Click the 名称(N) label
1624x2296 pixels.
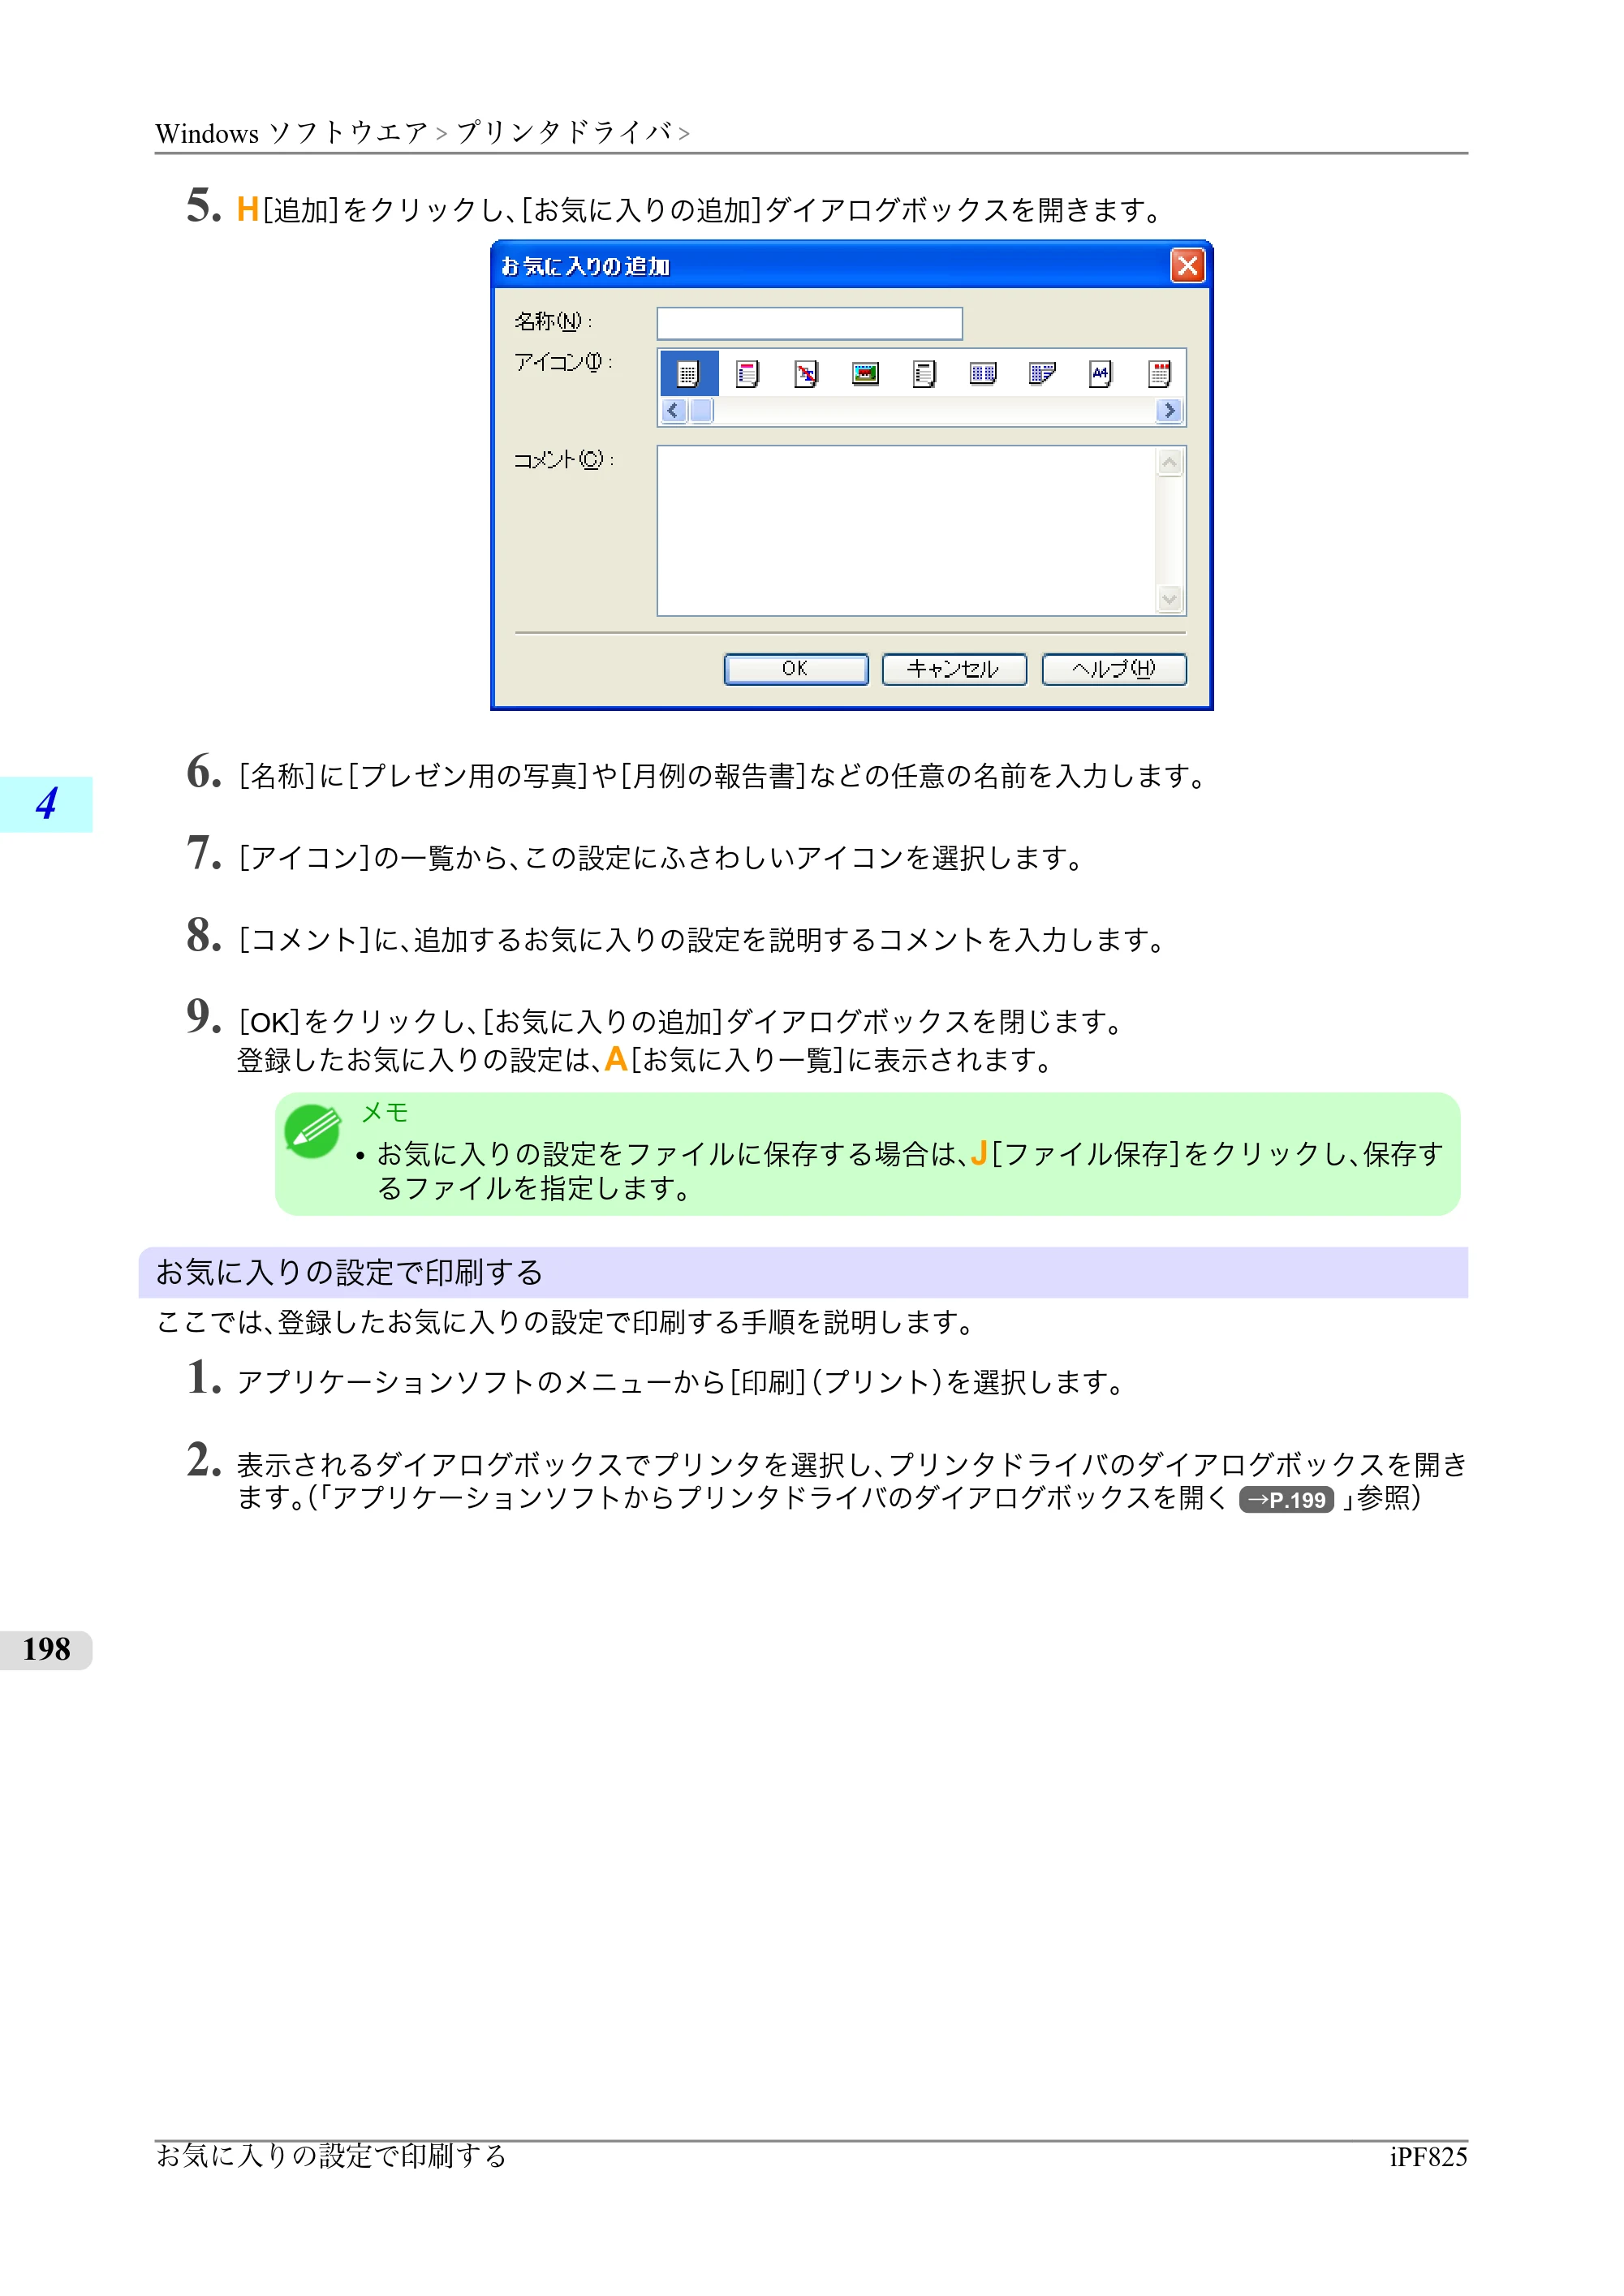553,321
